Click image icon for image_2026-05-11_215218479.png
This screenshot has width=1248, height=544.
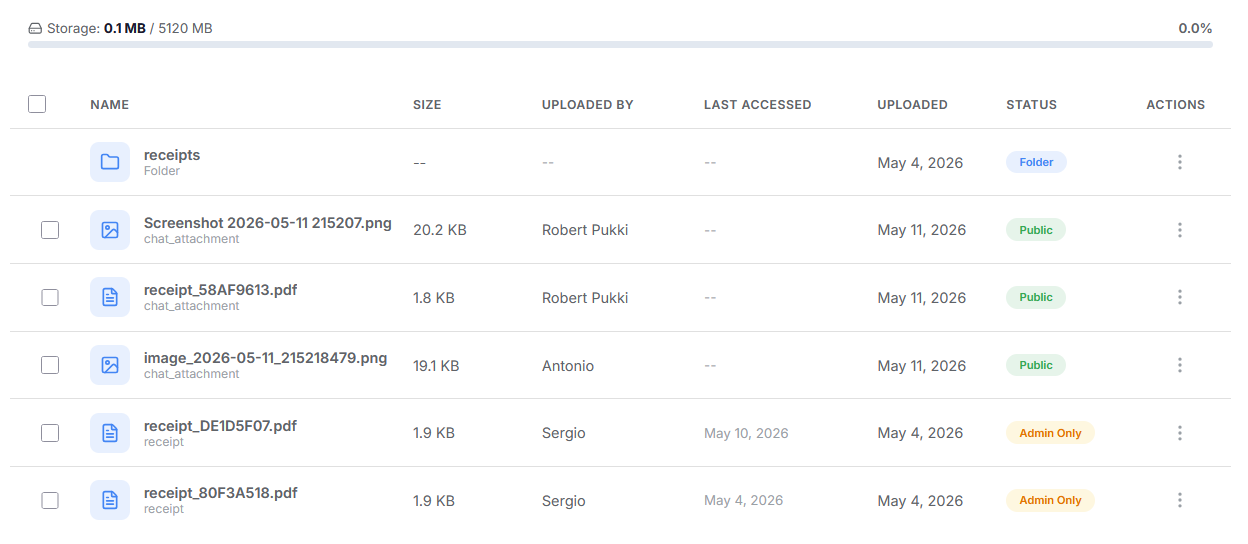(x=110, y=365)
